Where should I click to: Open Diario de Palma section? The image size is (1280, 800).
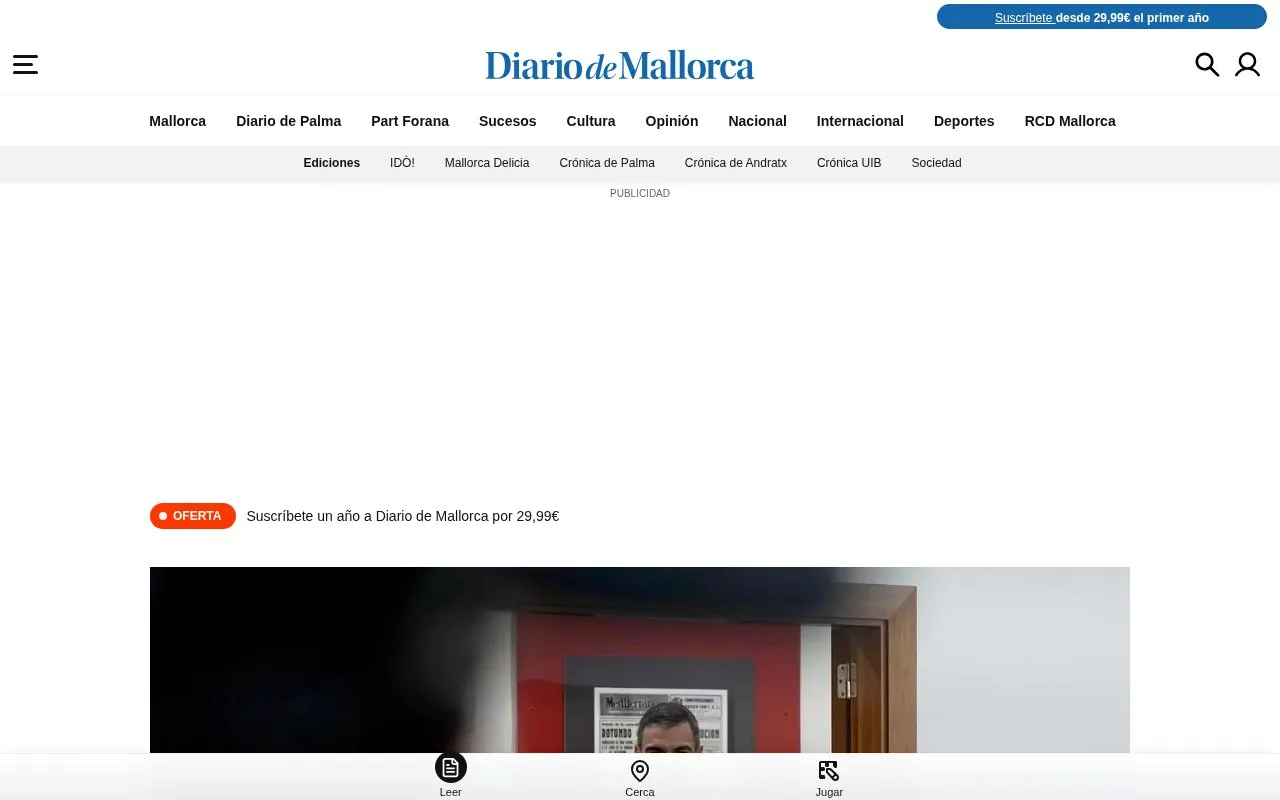(x=289, y=121)
